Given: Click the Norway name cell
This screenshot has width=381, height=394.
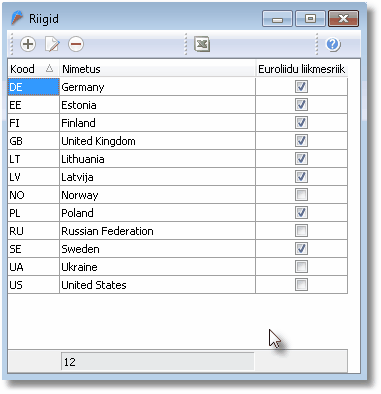Looking at the screenshot, I should tap(157, 195).
